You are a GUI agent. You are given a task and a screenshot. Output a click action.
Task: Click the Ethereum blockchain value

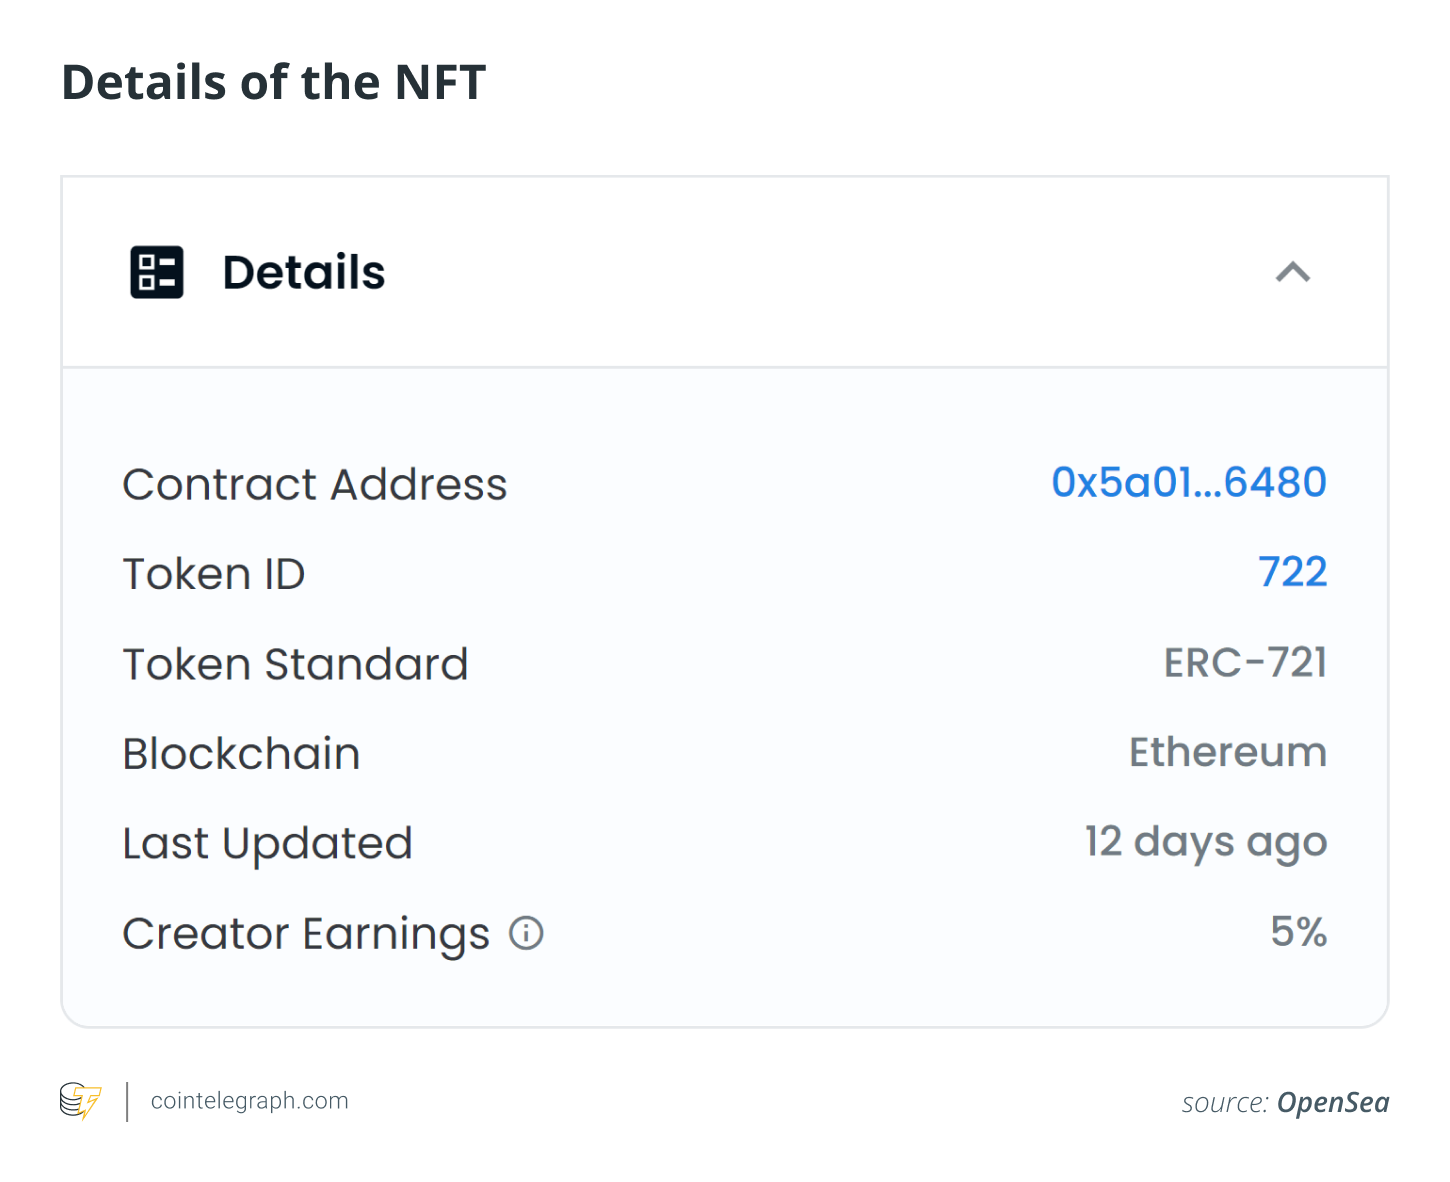point(1227,753)
